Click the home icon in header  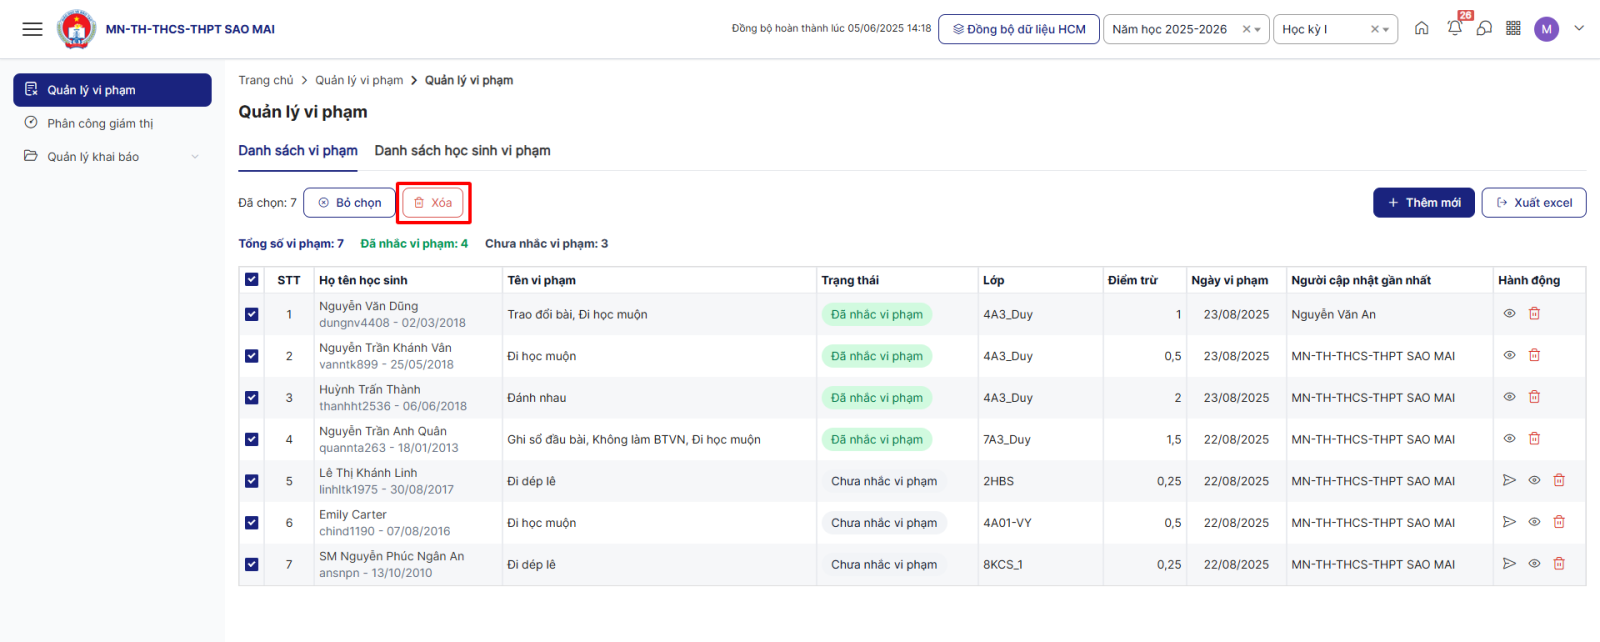[1421, 29]
